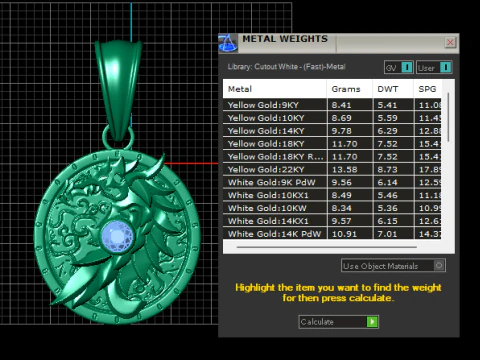Screen dimensions: 480x360
Task: Click the horizontal scrollbar of metals list
Action: coord(327,247)
